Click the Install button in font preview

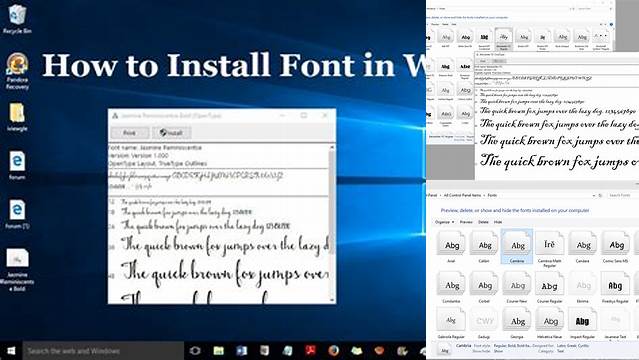pyautogui.click(x=171, y=133)
